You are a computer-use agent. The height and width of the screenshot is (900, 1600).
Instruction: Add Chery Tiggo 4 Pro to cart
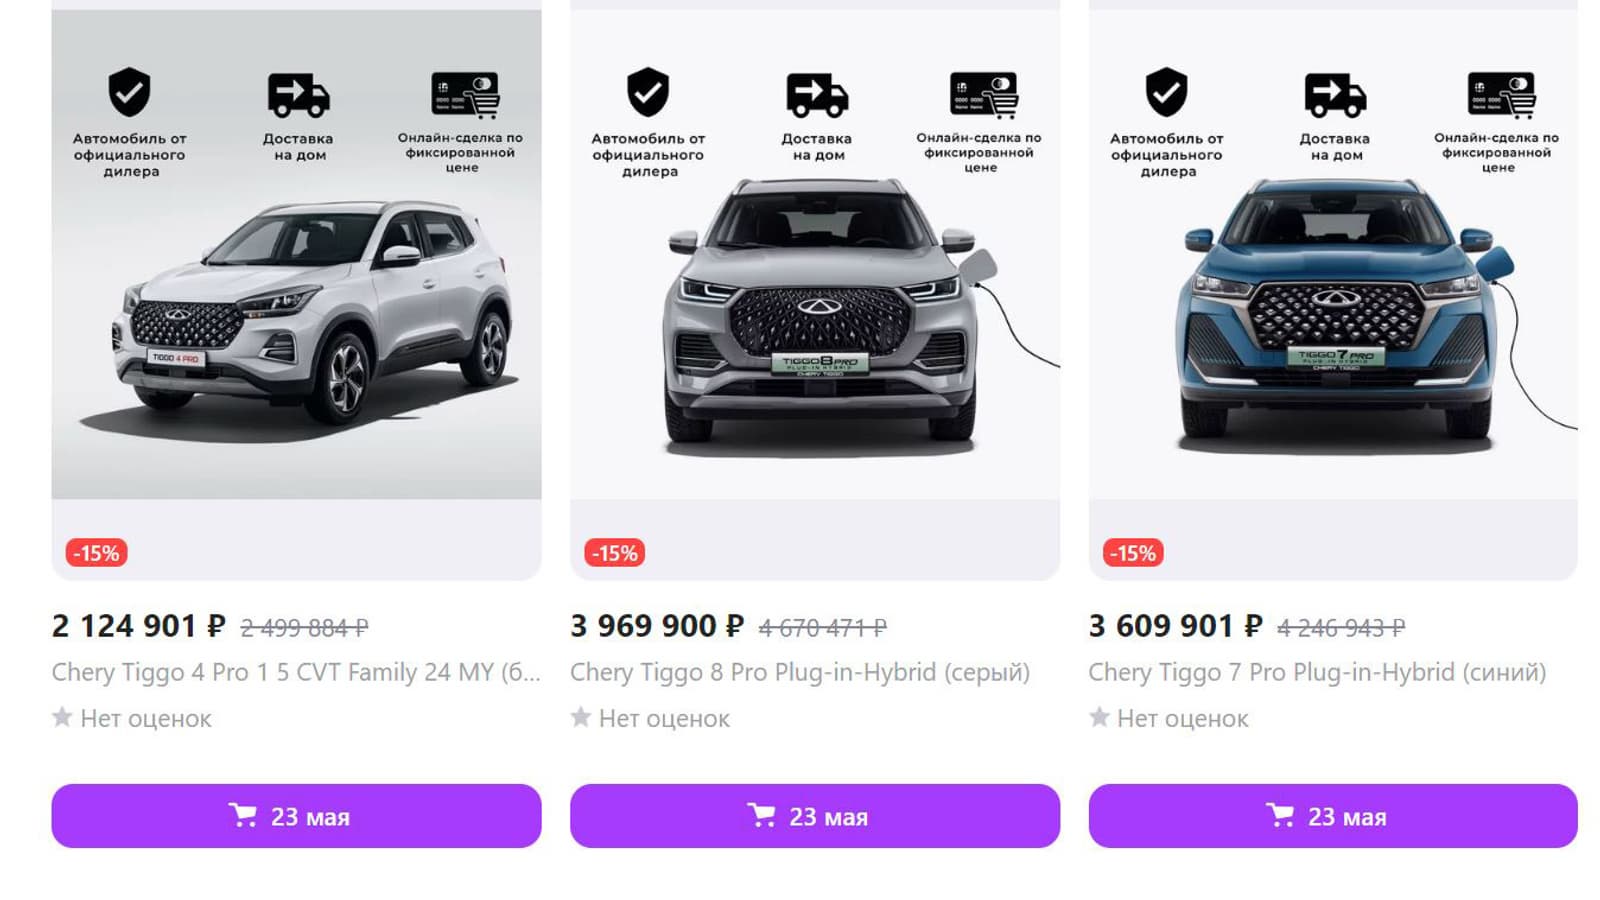pyautogui.click(x=296, y=816)
